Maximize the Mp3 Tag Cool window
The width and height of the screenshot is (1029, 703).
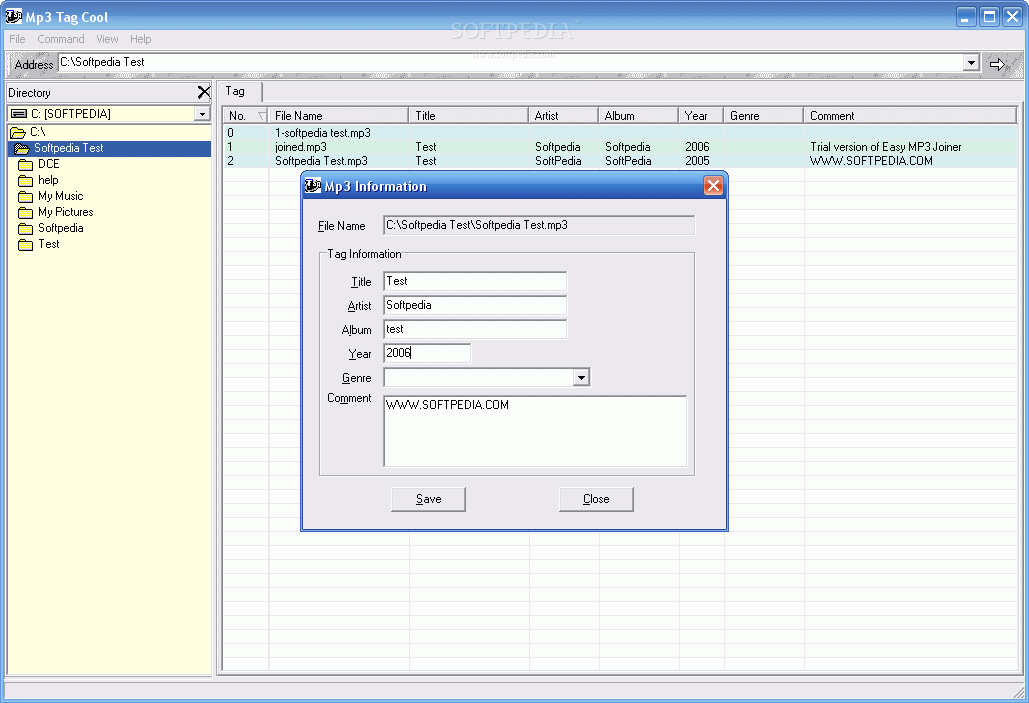click(989, 16)
